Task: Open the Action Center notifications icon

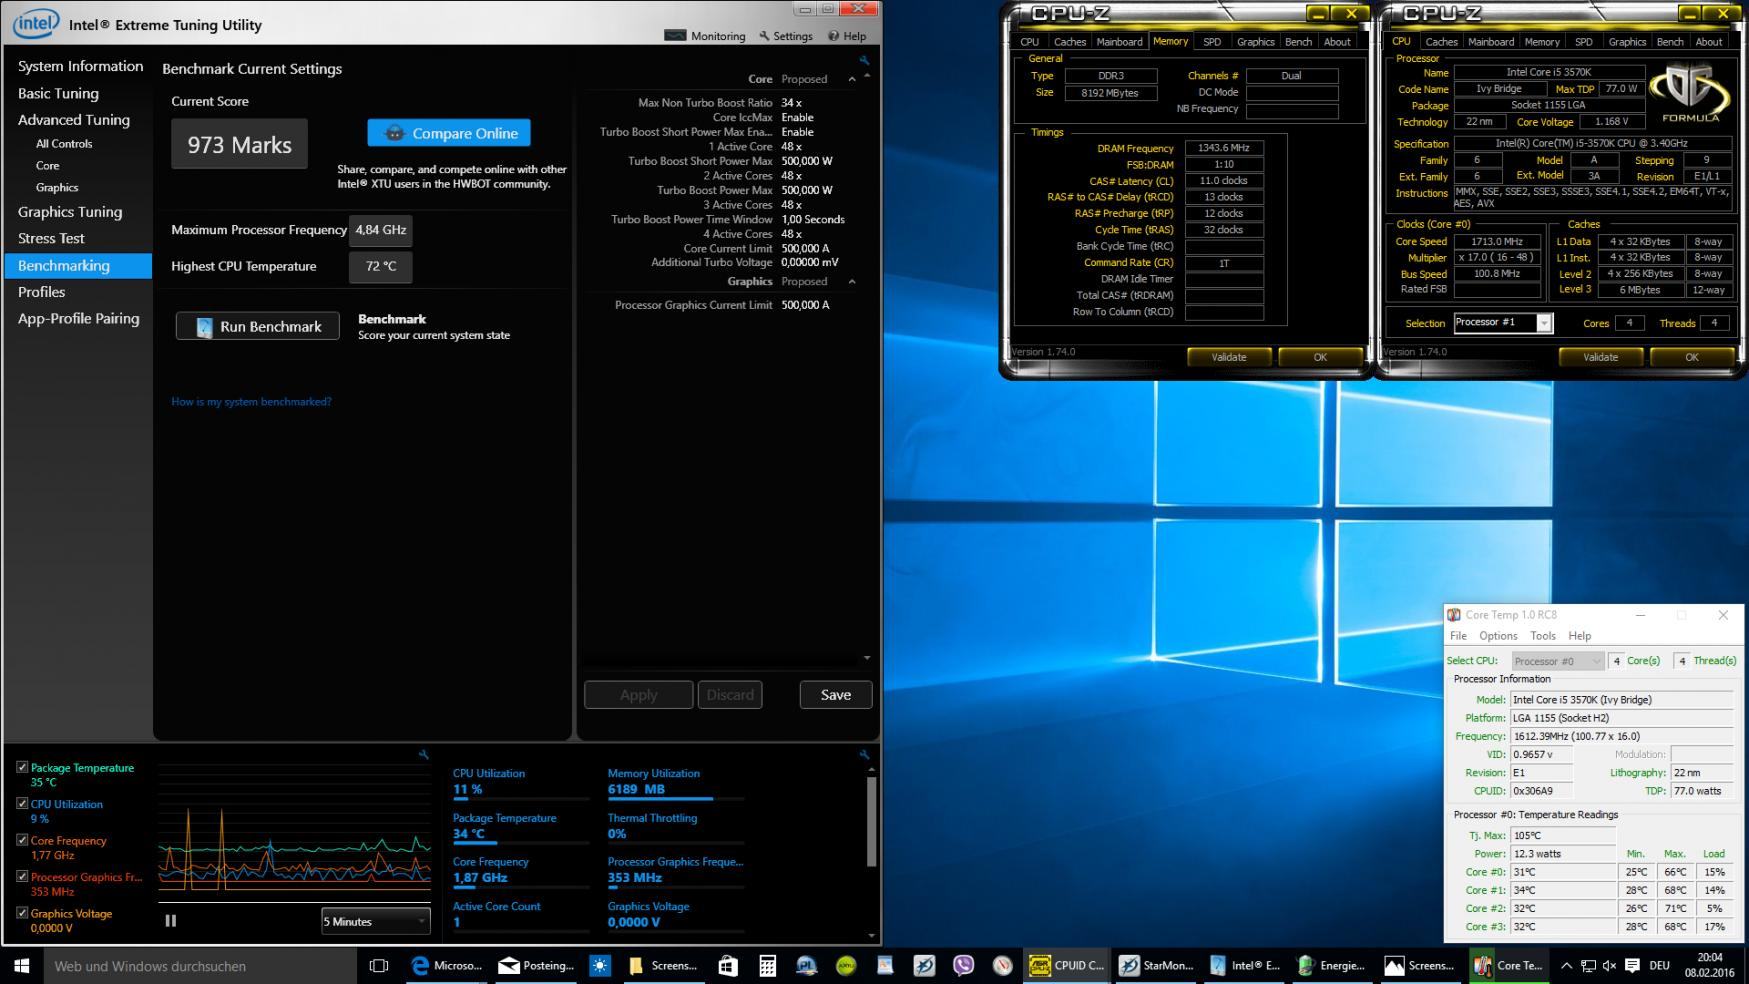Action: click(x=1632, y=966)
